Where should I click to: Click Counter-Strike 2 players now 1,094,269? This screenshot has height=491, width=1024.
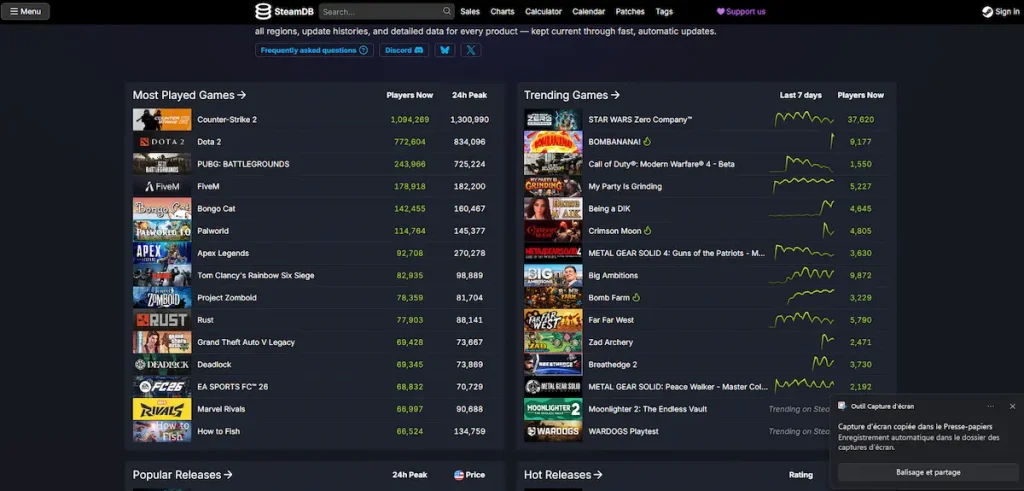pyautogui.click(x=409, y=119)
